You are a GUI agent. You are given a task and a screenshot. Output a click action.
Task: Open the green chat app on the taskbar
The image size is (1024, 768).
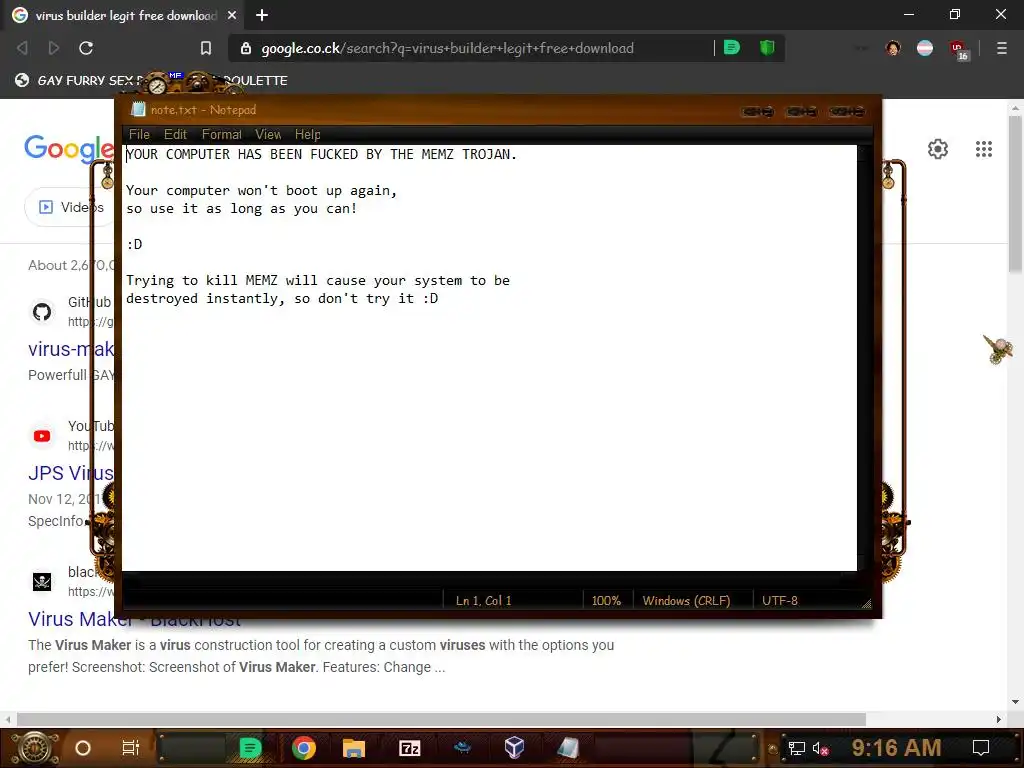pos(250,748)
